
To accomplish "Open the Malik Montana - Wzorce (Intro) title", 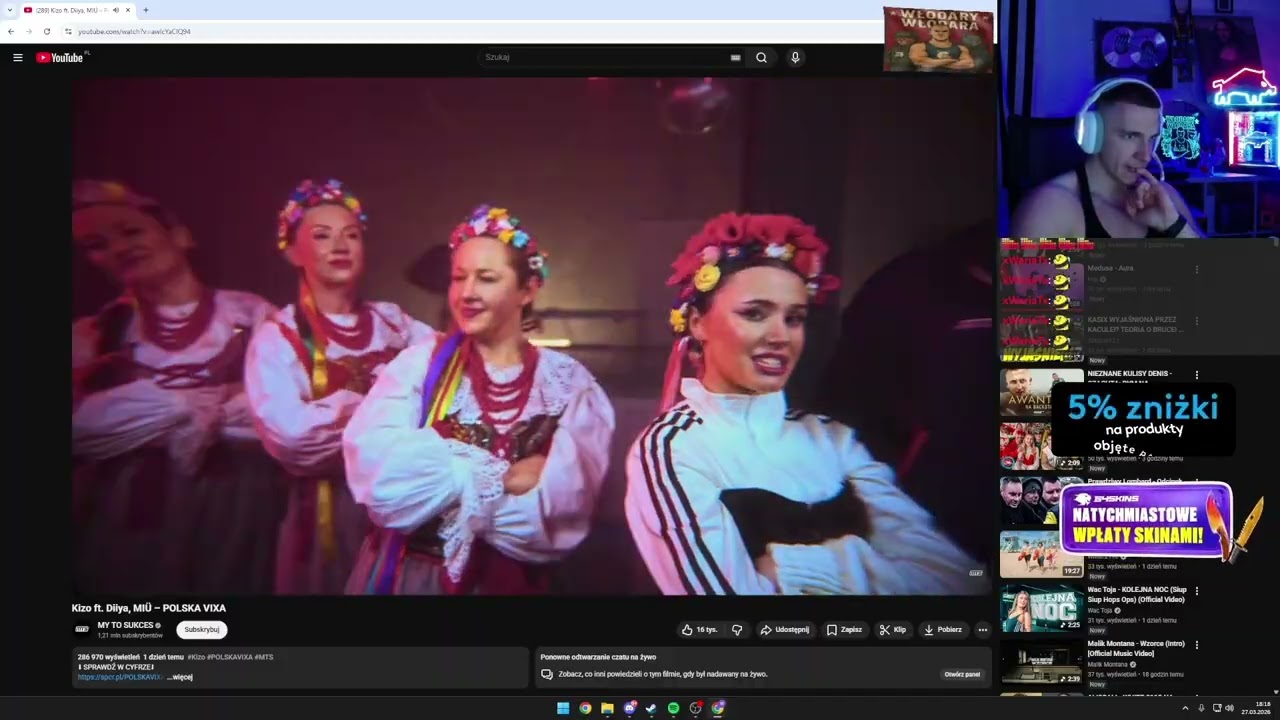I will [1137, 648].
